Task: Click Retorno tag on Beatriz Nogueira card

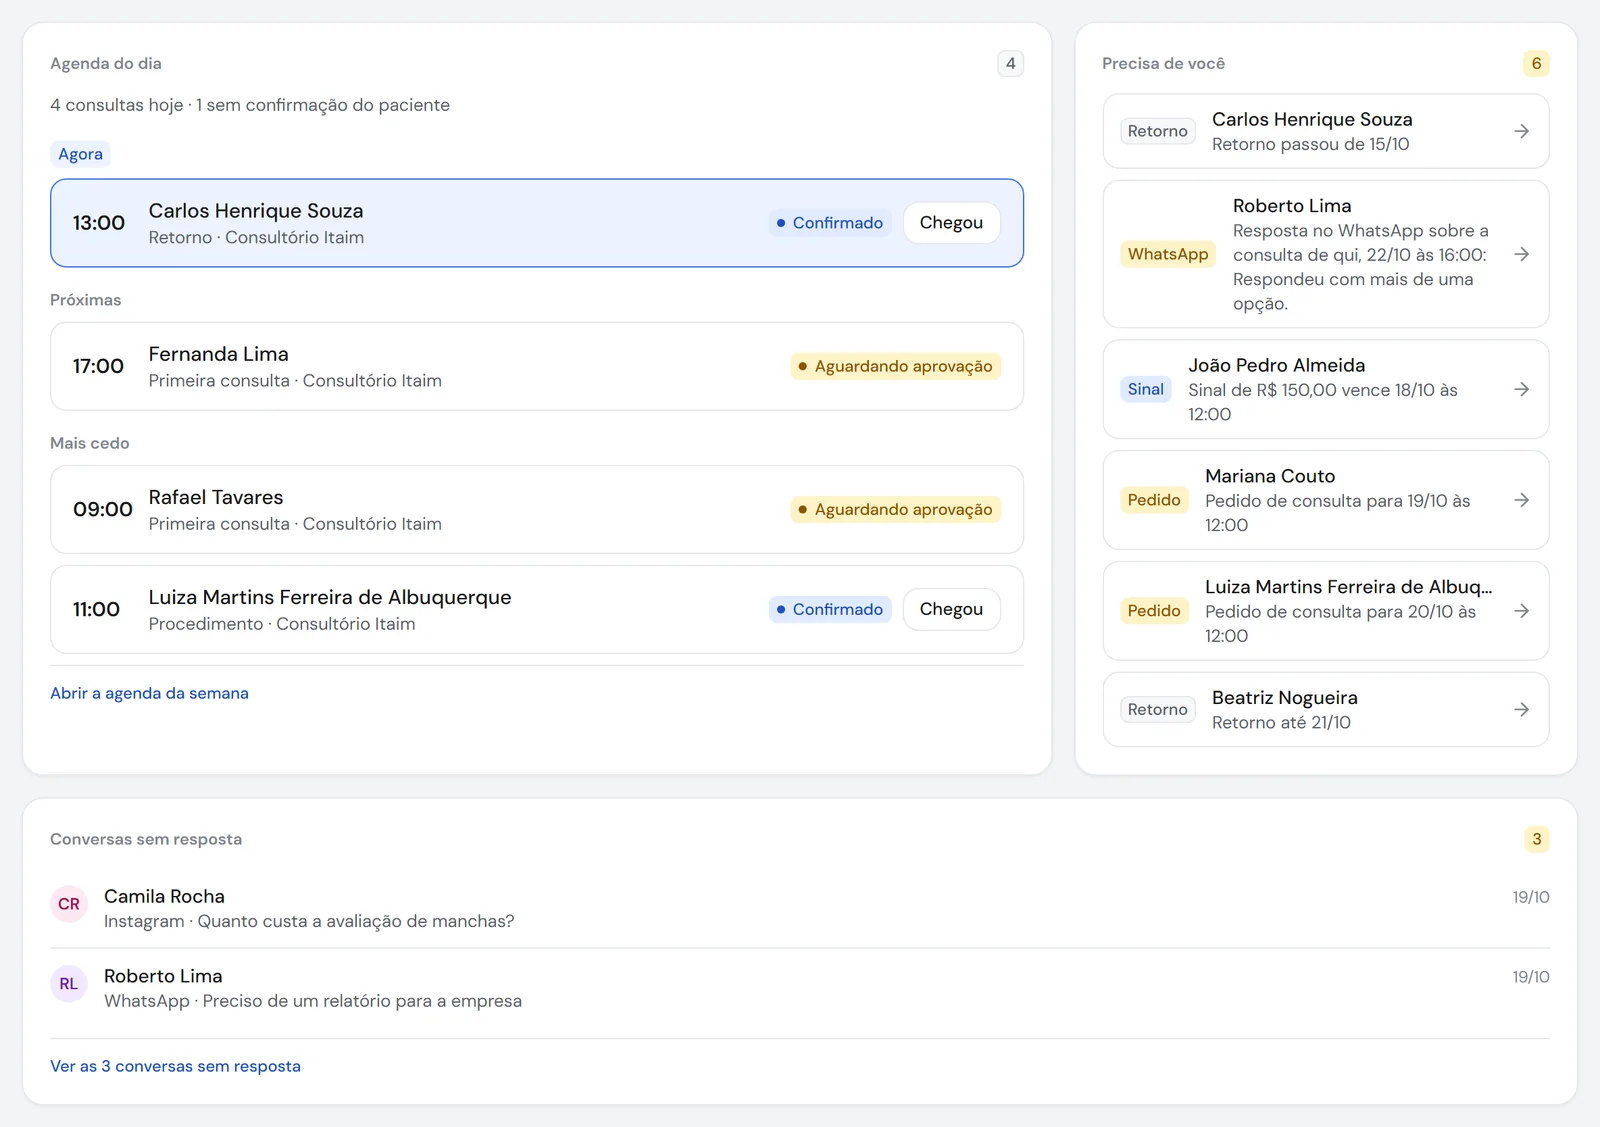Action: [1157, 709]
